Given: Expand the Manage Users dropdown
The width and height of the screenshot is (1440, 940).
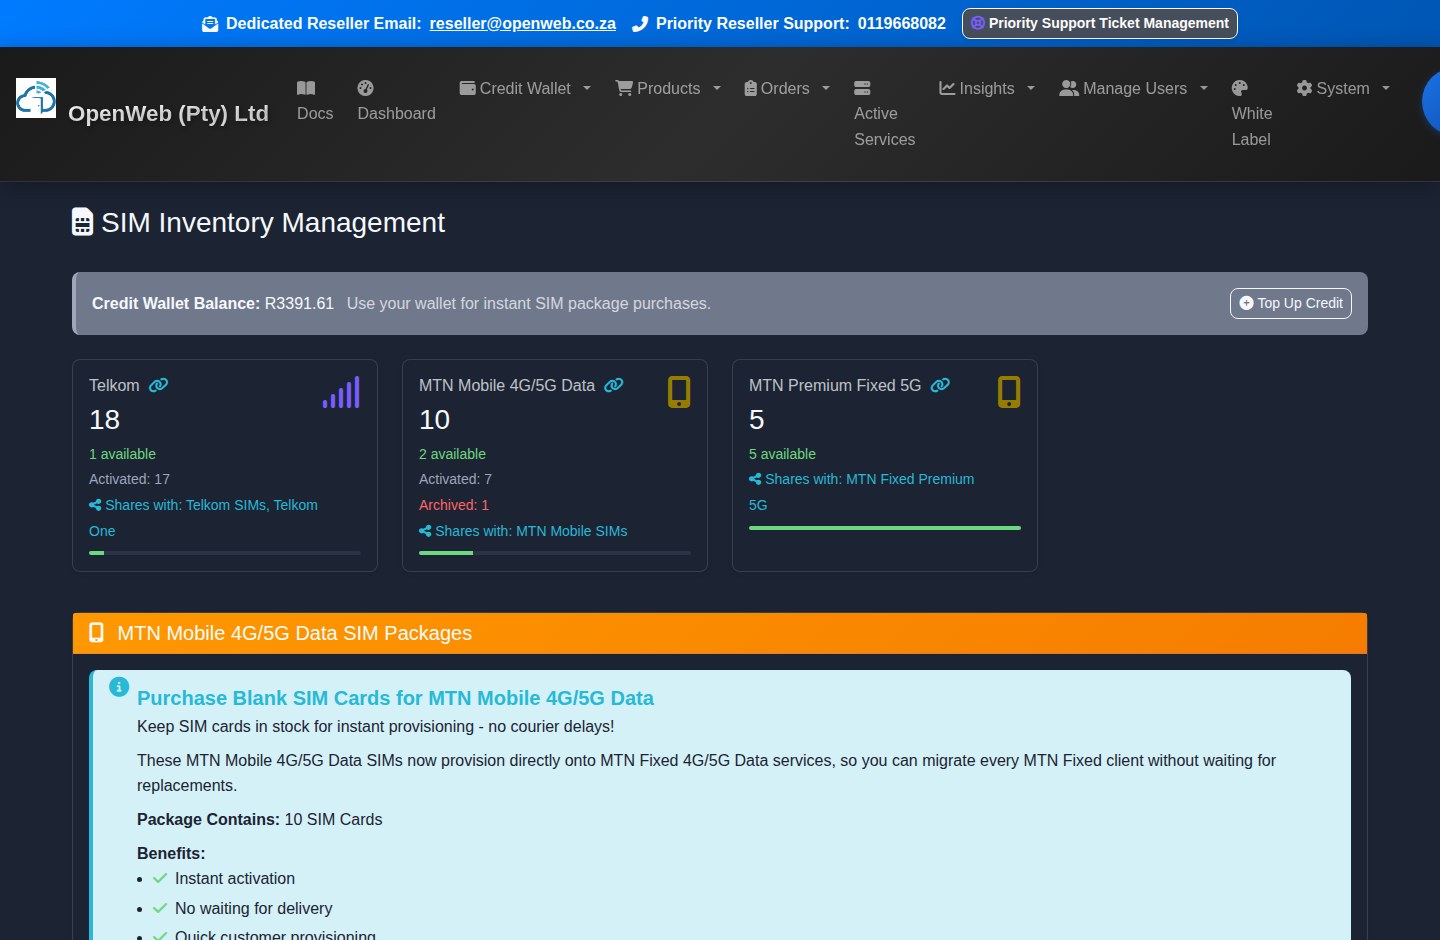Looking at the screenshot, I should point(1134,88).
